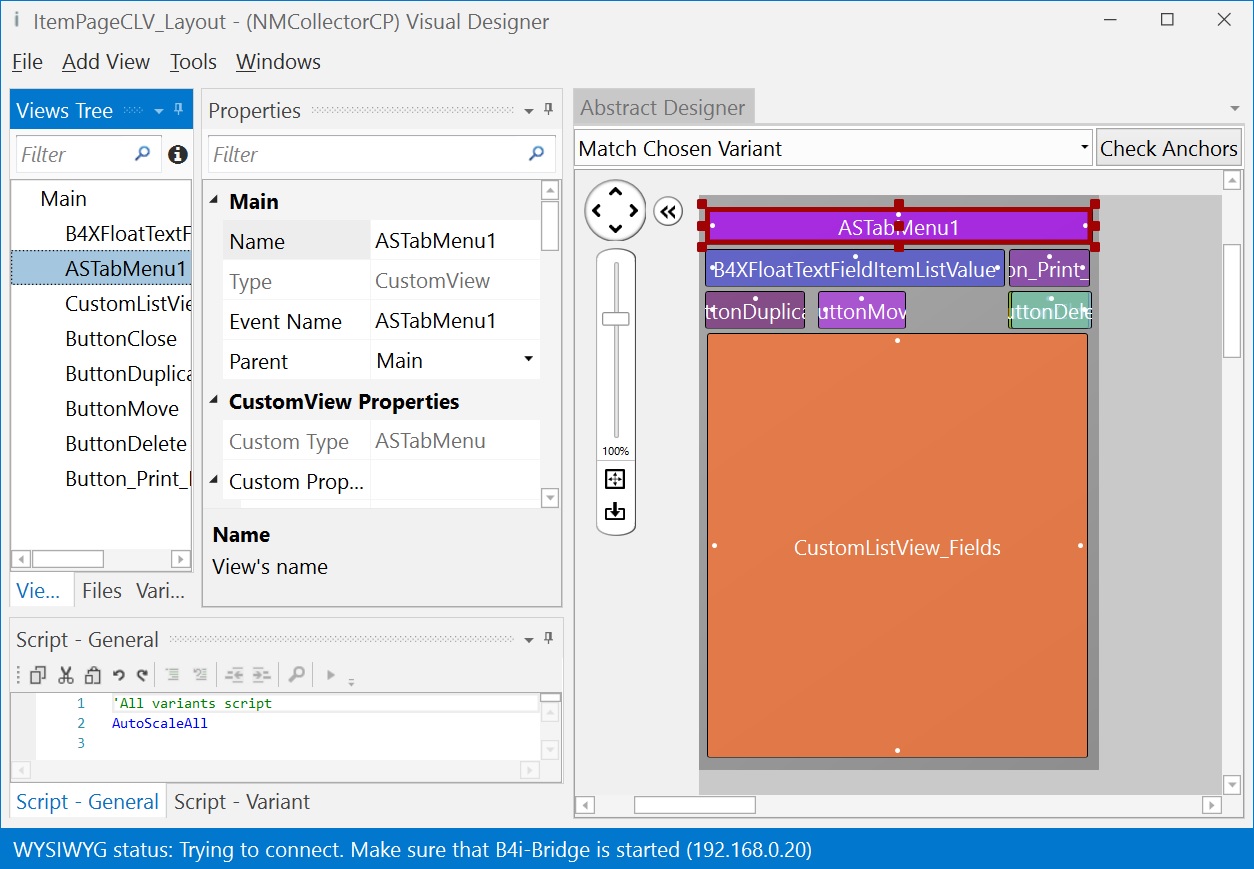Select Button_Print_ in Views Tree

coord(127,479)
